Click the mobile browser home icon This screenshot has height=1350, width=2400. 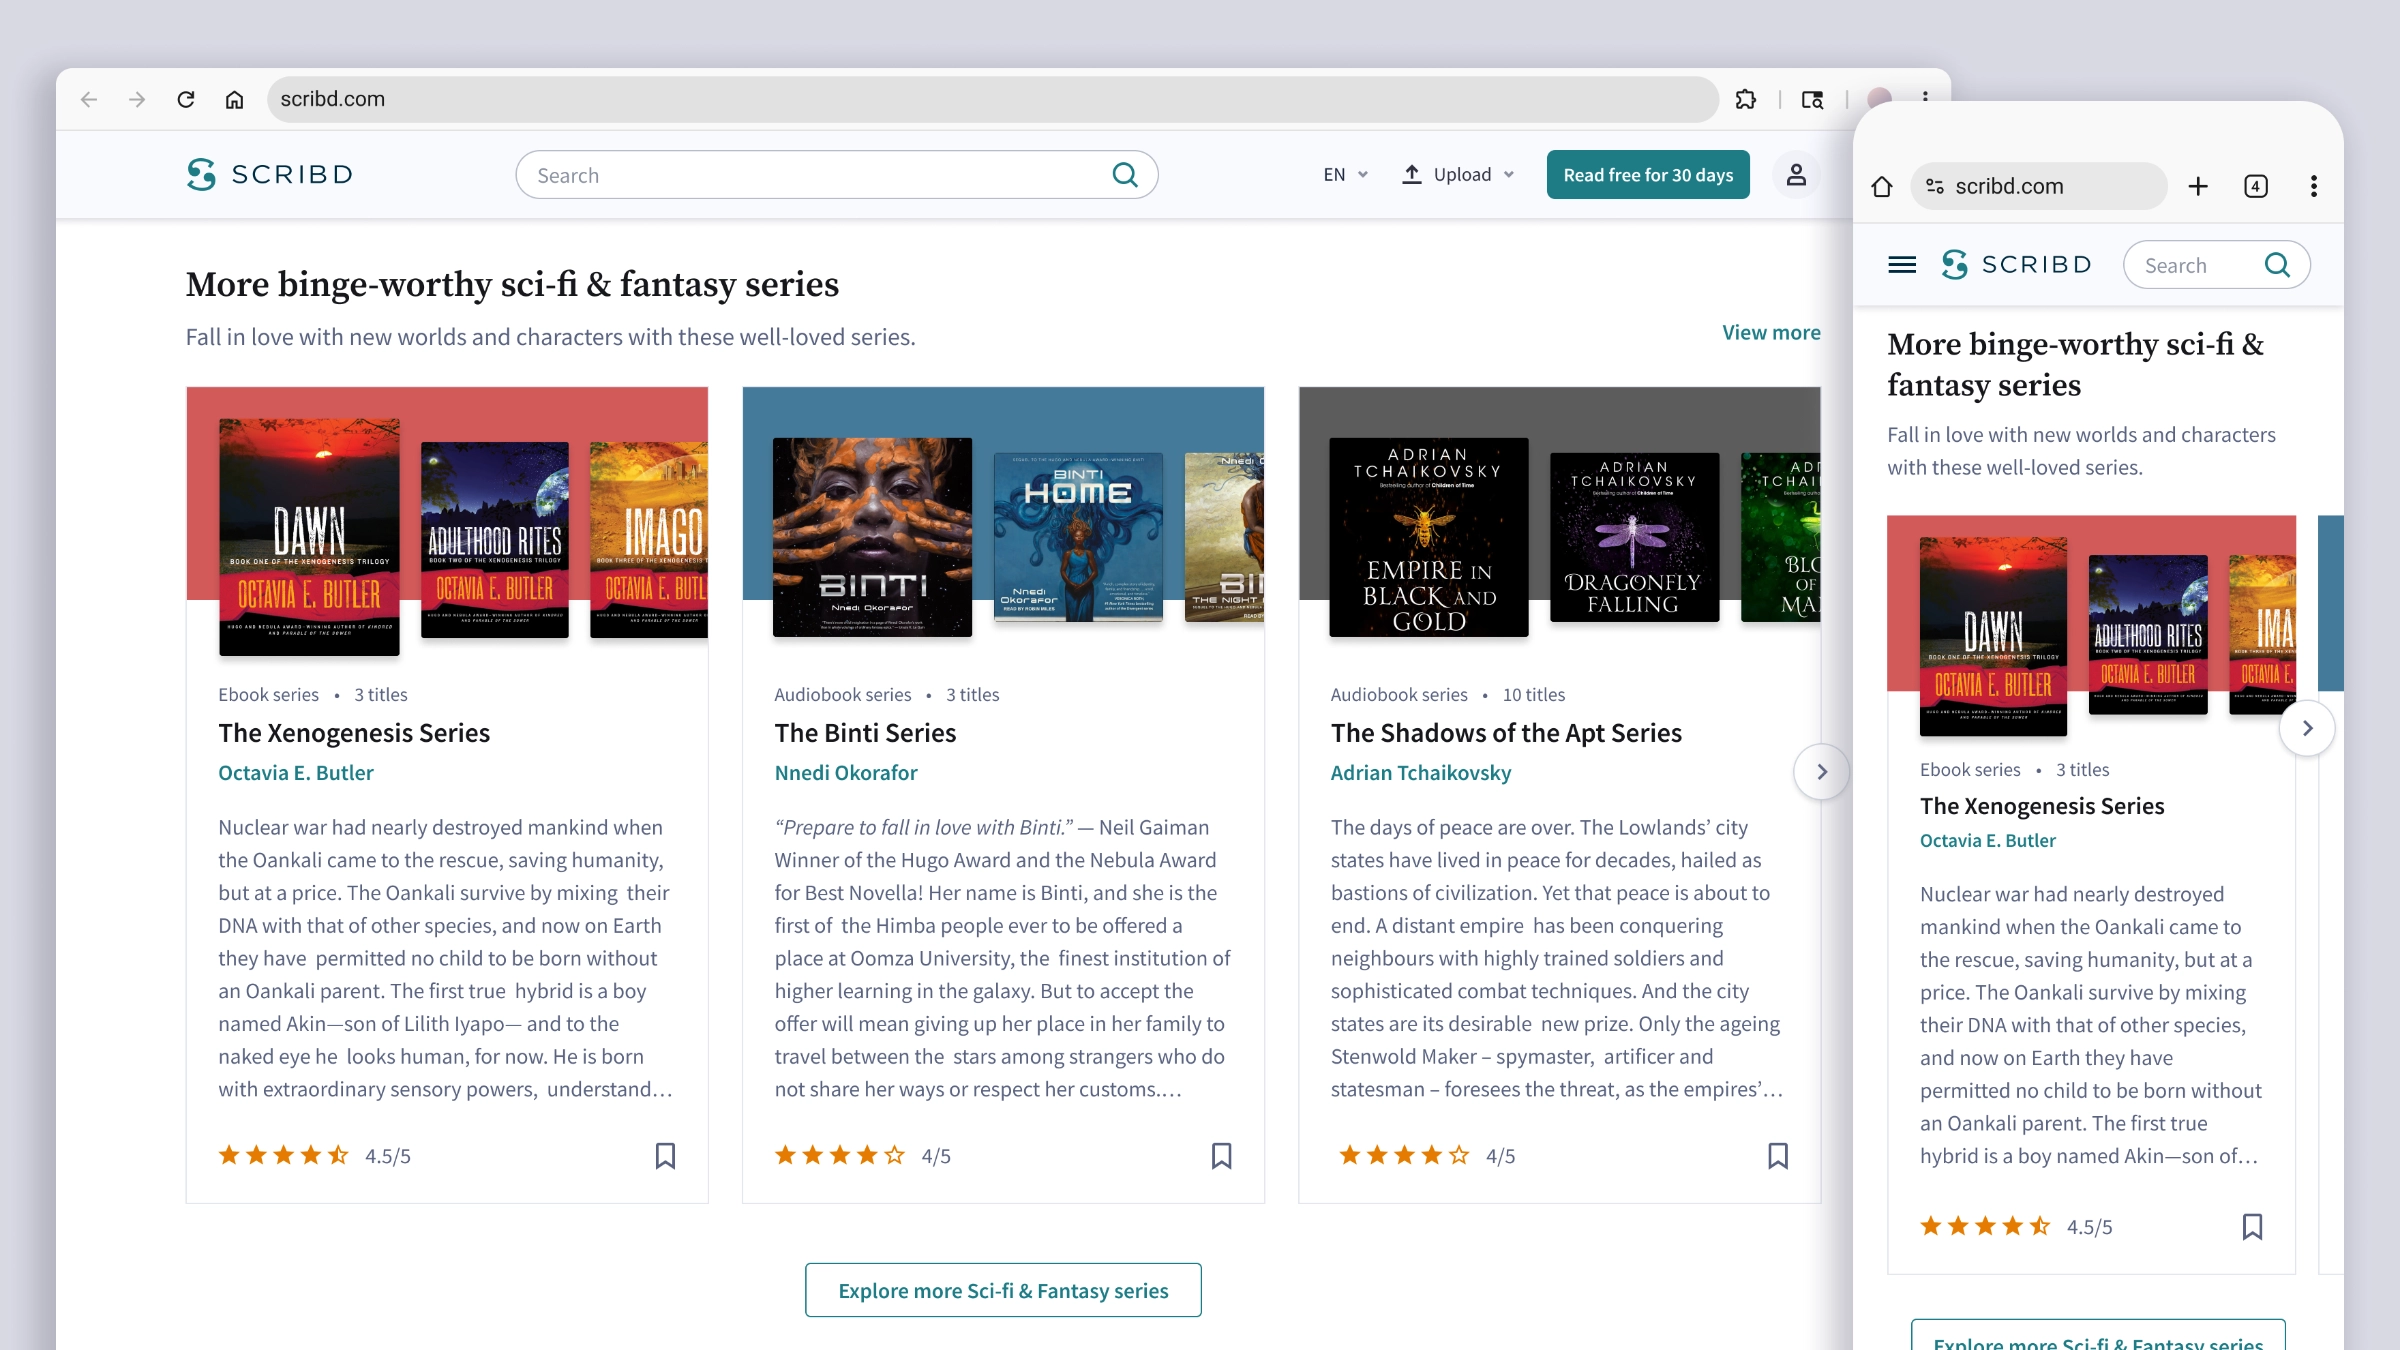point(1882,187)
